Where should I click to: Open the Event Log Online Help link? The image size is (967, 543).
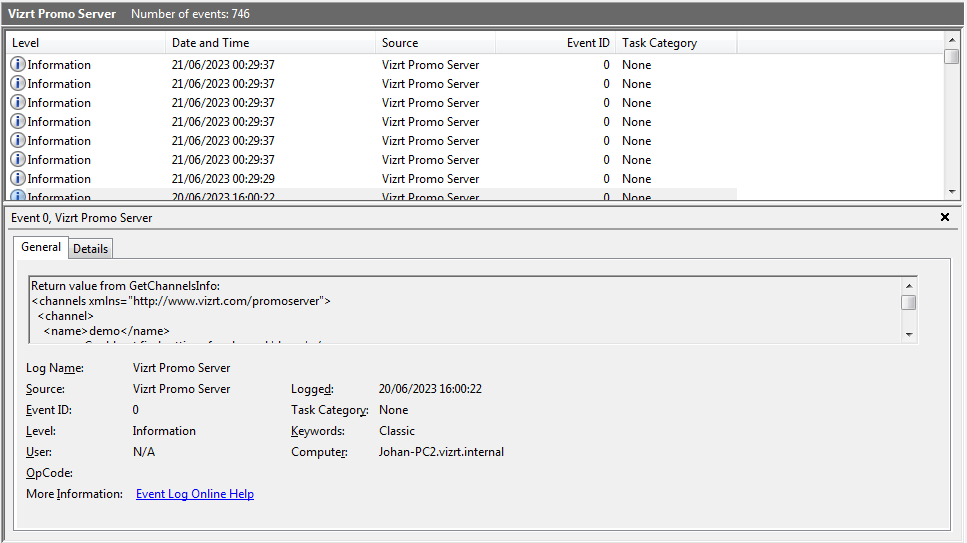coord(195,494)
